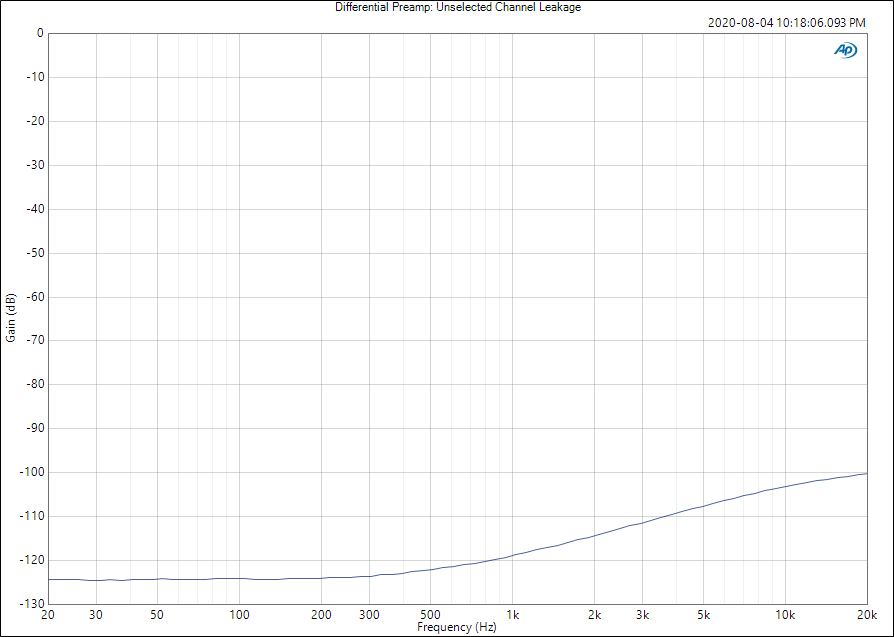Click the 200 Hz frequency axis label
This screenshot has height=637, width=894.
click(322, 615)
